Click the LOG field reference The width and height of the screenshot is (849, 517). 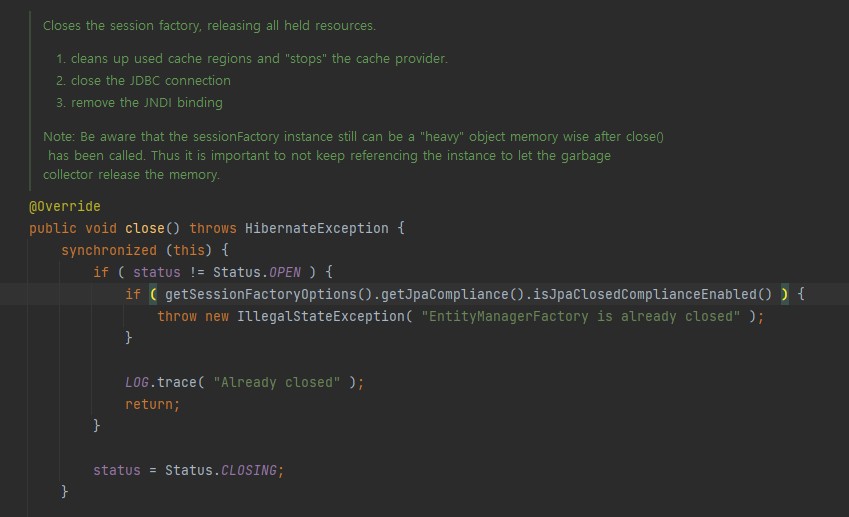[137, 382]
